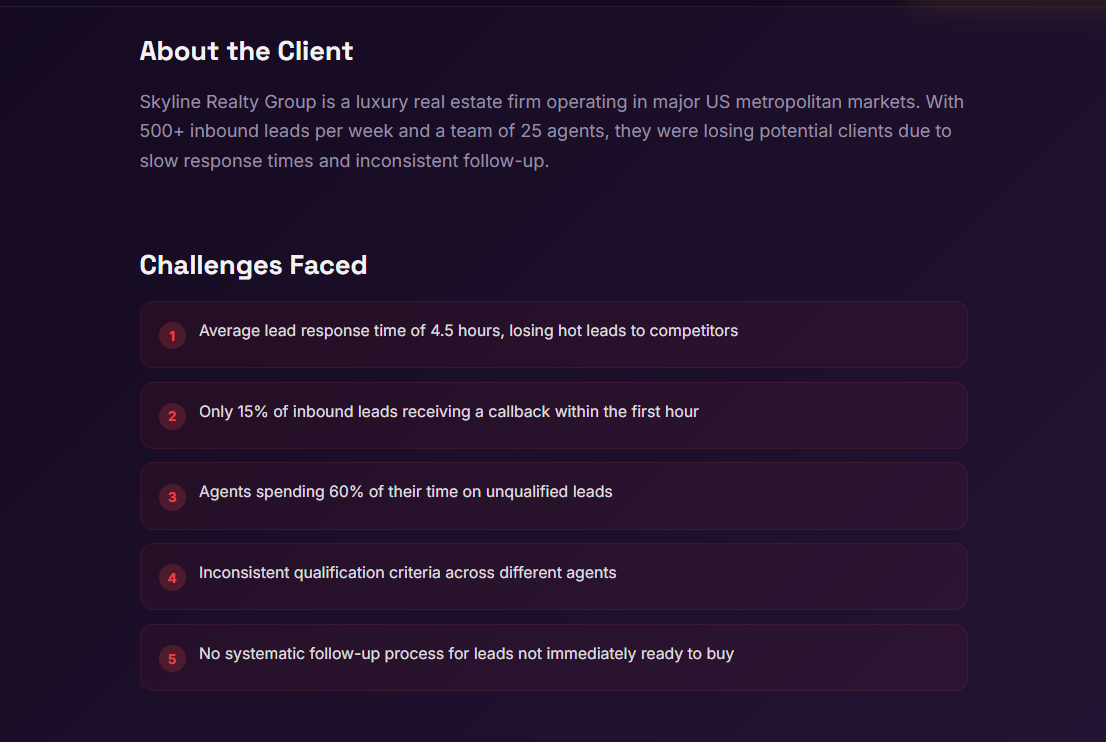
Task: Open the average lead response time challenge card
Action: (x=553, y=335)
